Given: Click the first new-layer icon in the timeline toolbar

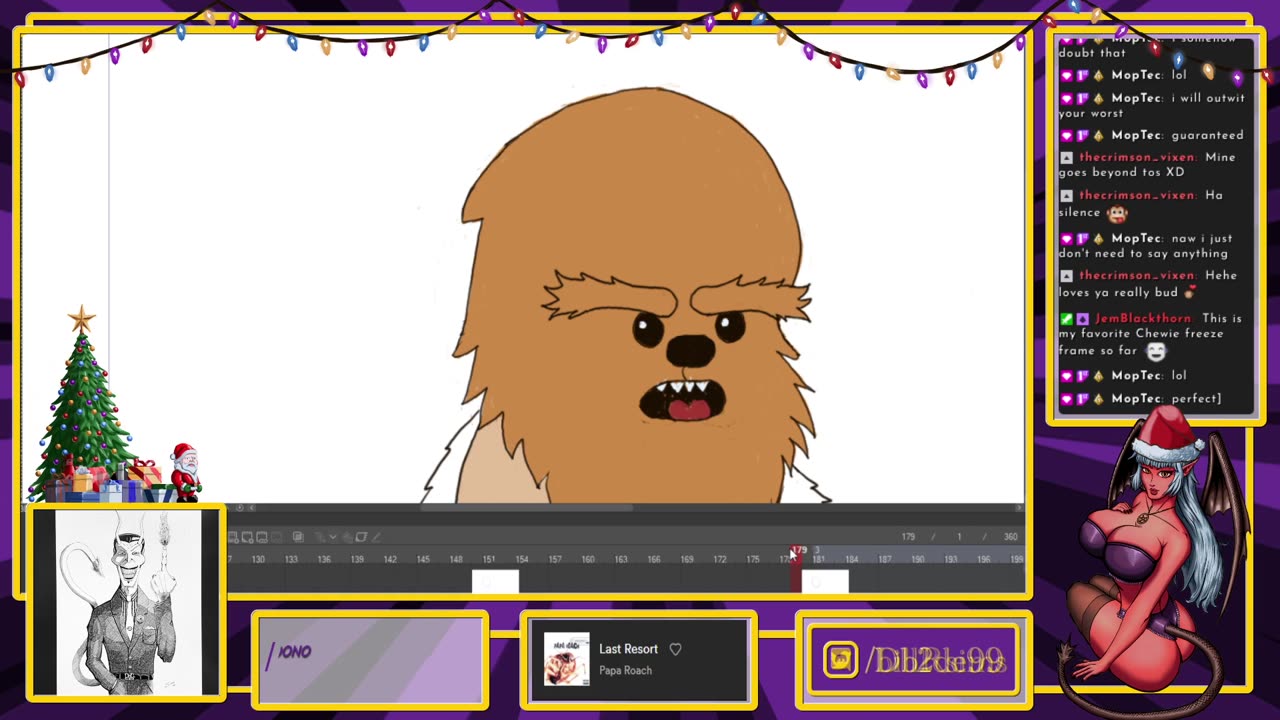Looking at the screenshot, I should (x=233, y=537).
